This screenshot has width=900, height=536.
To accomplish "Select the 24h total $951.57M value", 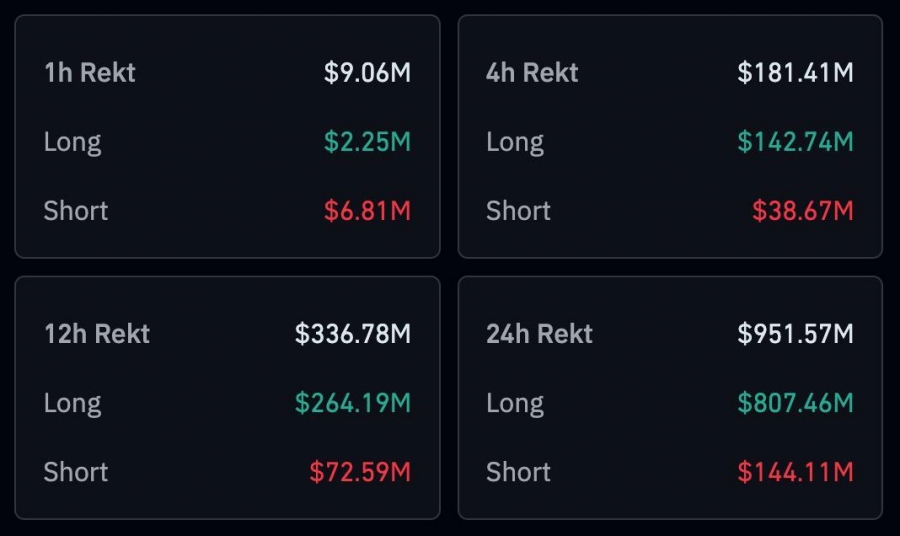I will click(796, 334).
